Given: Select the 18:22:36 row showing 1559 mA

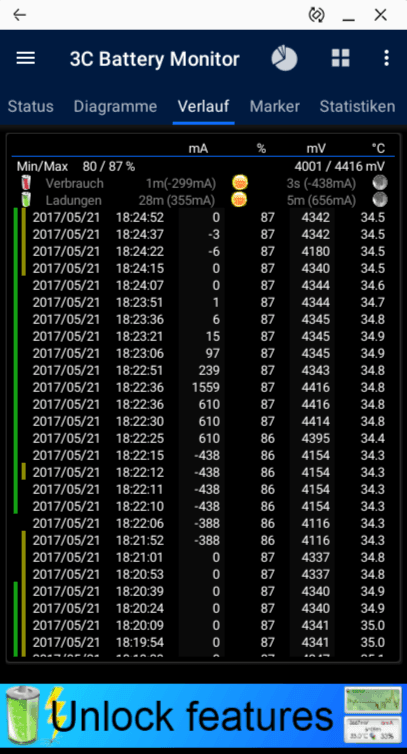Looking at the screenshot, I should (x=209, y=388).
